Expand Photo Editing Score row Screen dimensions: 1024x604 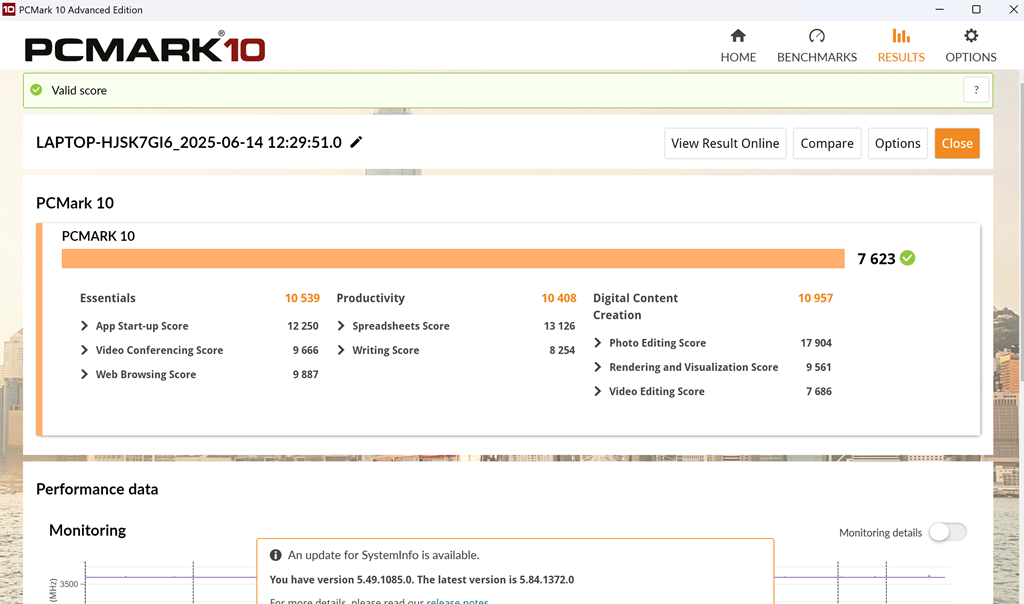click(x=598, y=343)
